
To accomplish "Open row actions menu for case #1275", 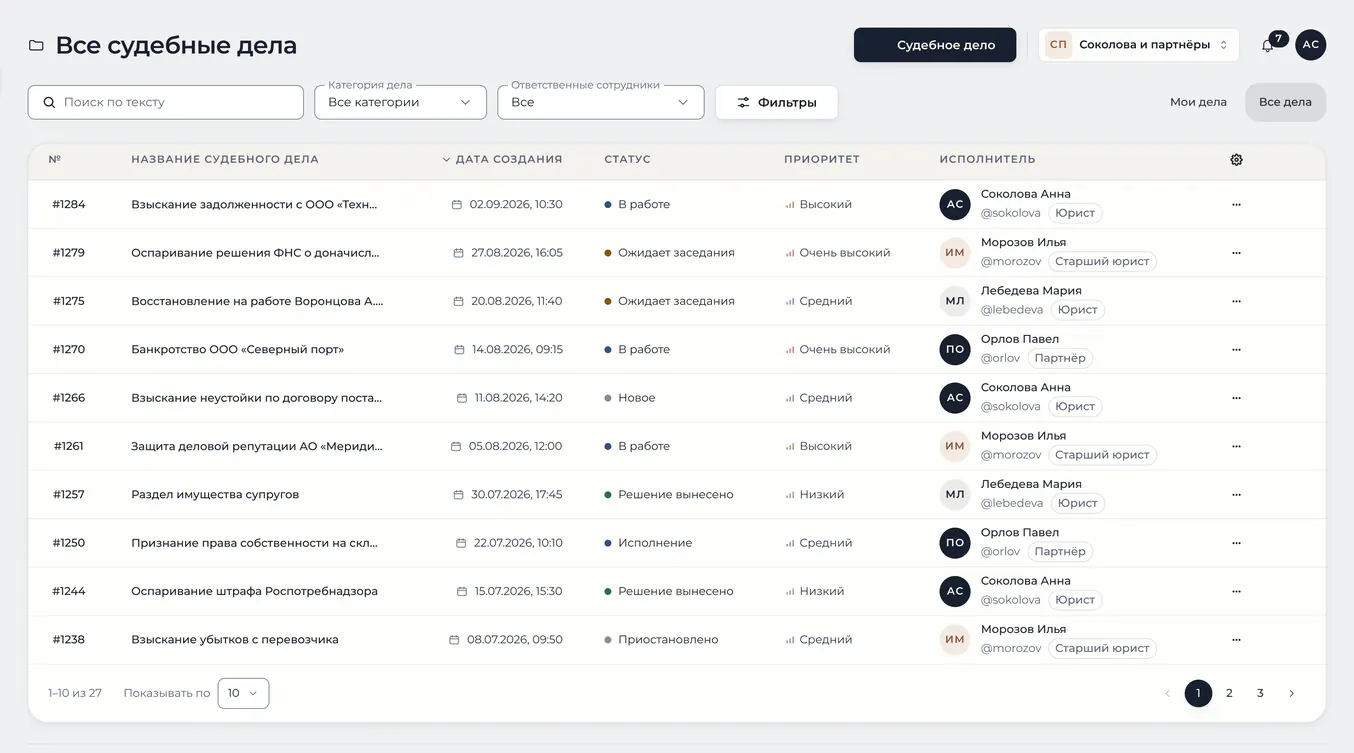I will 1236,301.
